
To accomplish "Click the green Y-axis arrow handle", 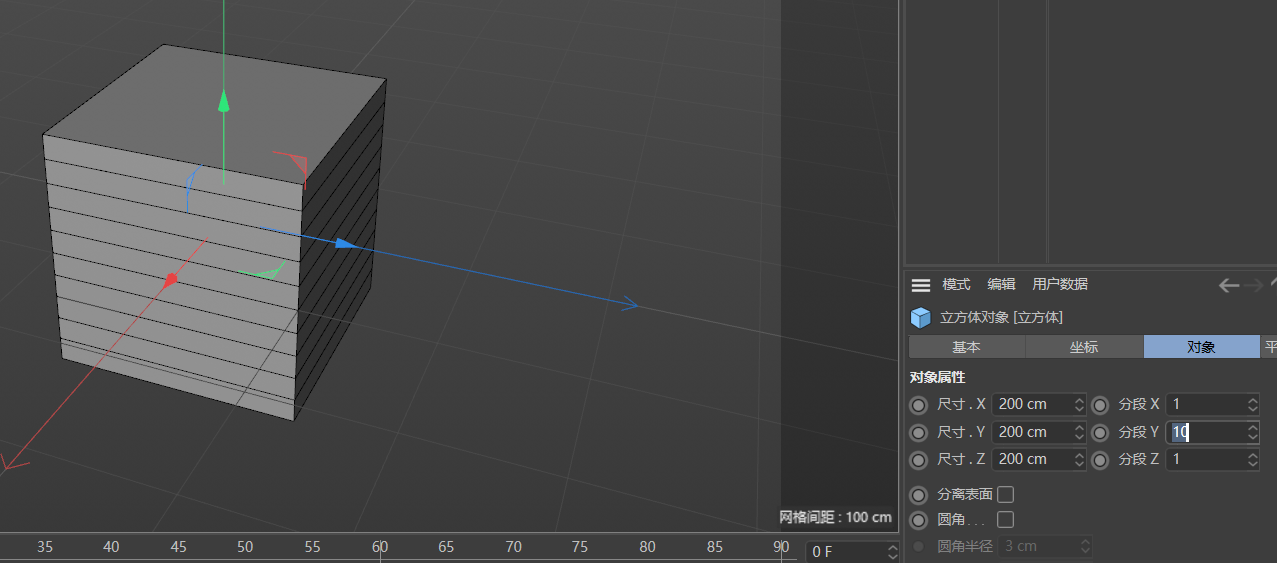I will [224, 101].
